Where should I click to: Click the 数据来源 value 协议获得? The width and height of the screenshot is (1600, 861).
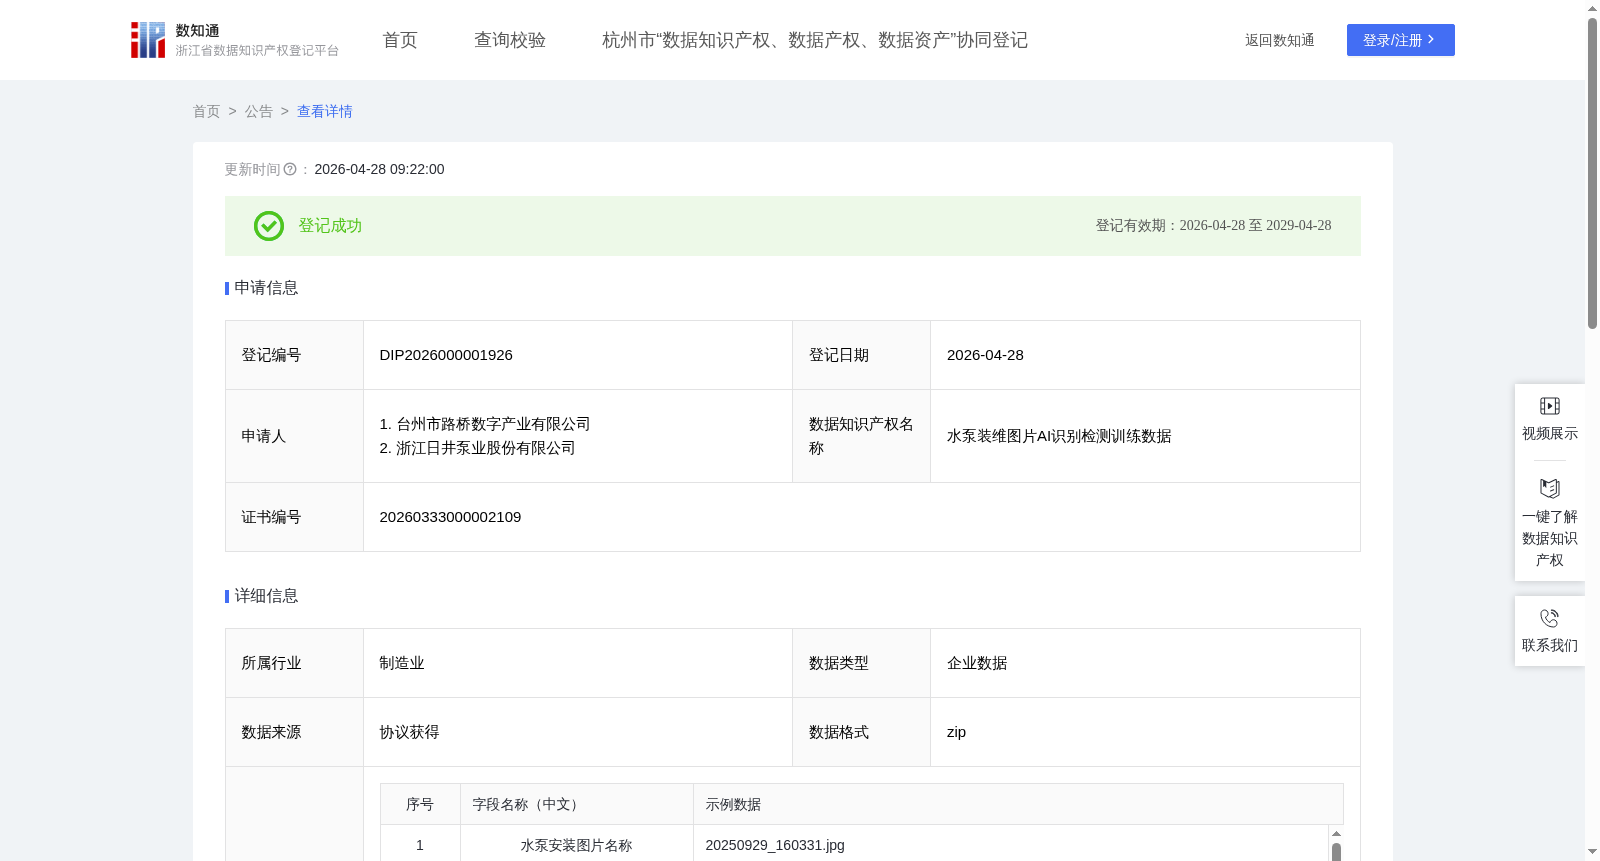(x=409, y=732)
